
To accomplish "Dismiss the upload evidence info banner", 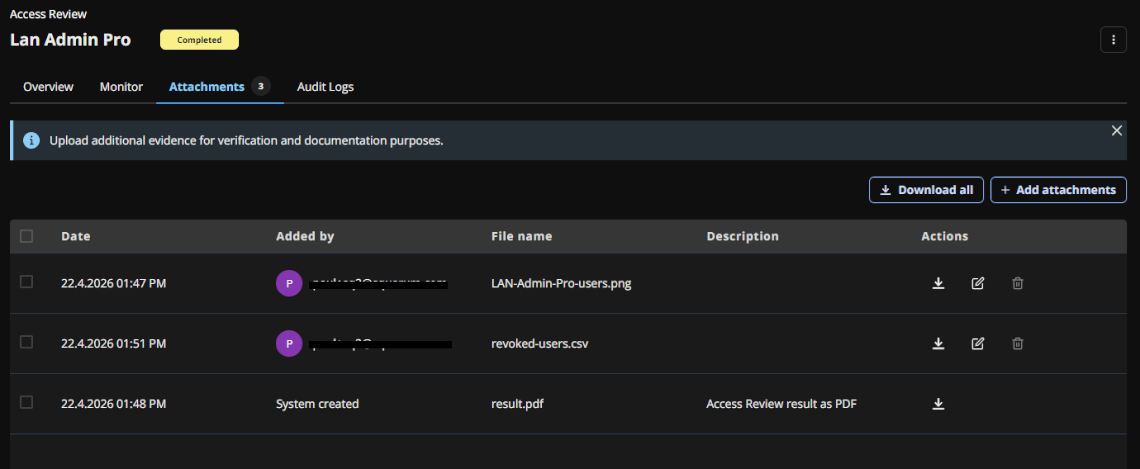I will click(x=1117, y=130).
